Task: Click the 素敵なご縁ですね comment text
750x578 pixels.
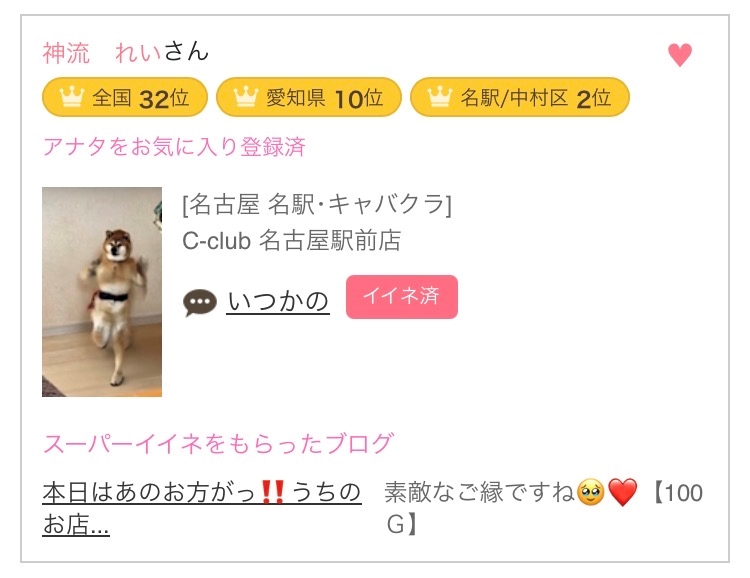Action: (x=479, y=492)
